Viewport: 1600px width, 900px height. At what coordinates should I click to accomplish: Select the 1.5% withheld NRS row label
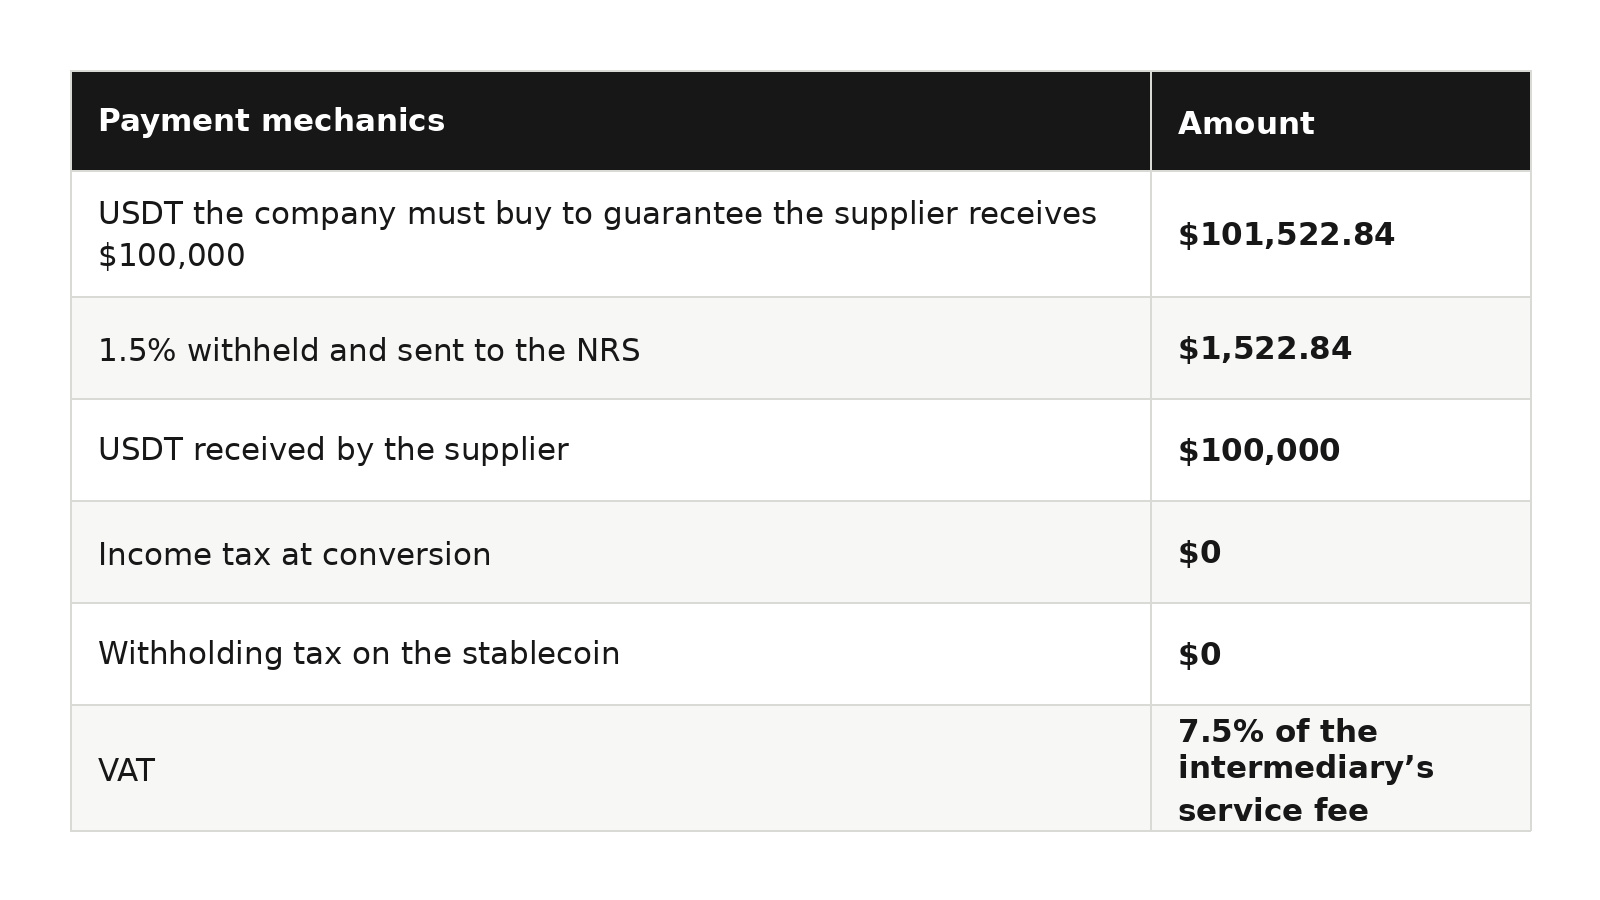[x=369, y=351]
